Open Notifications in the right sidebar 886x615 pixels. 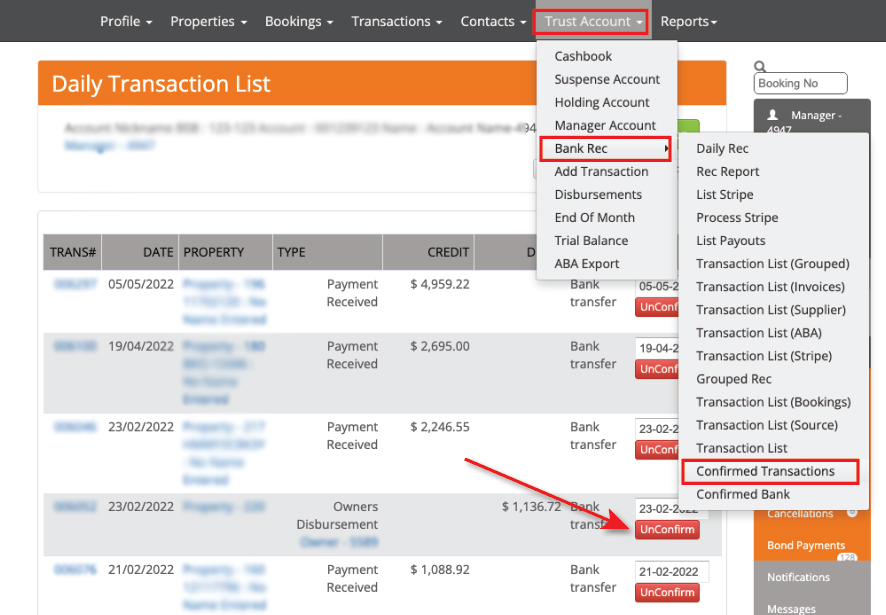tap(798, 577)
